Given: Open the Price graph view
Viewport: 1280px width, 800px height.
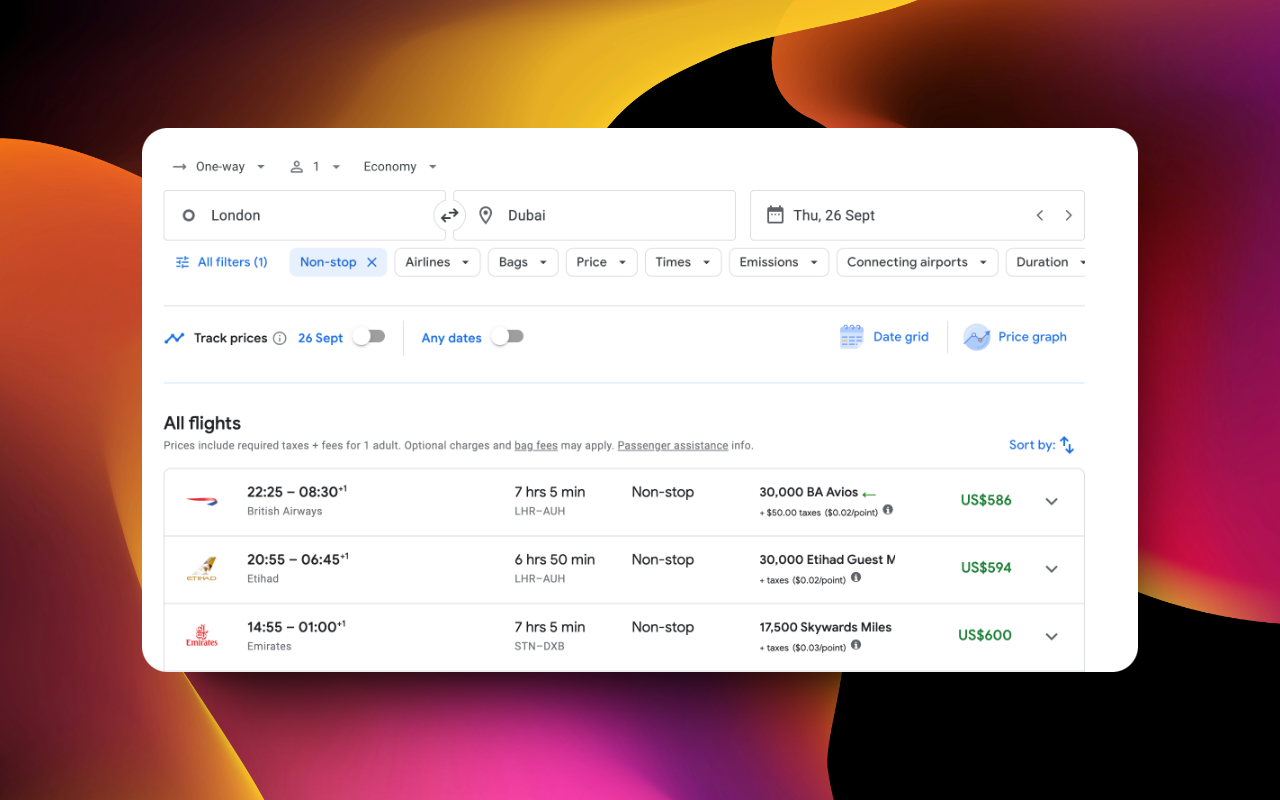Looking at the screenshot, I should click(1015, 337).
